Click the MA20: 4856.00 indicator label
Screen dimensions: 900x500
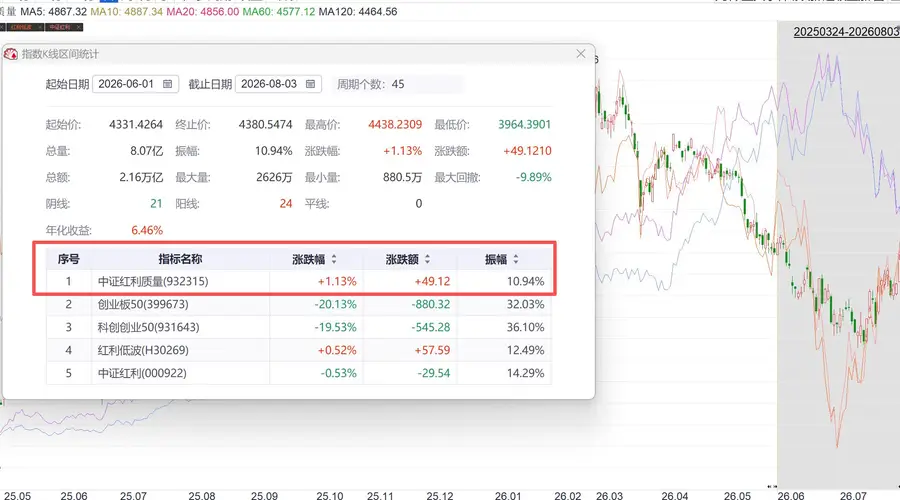pyautogui.click(x=203, y=11)
